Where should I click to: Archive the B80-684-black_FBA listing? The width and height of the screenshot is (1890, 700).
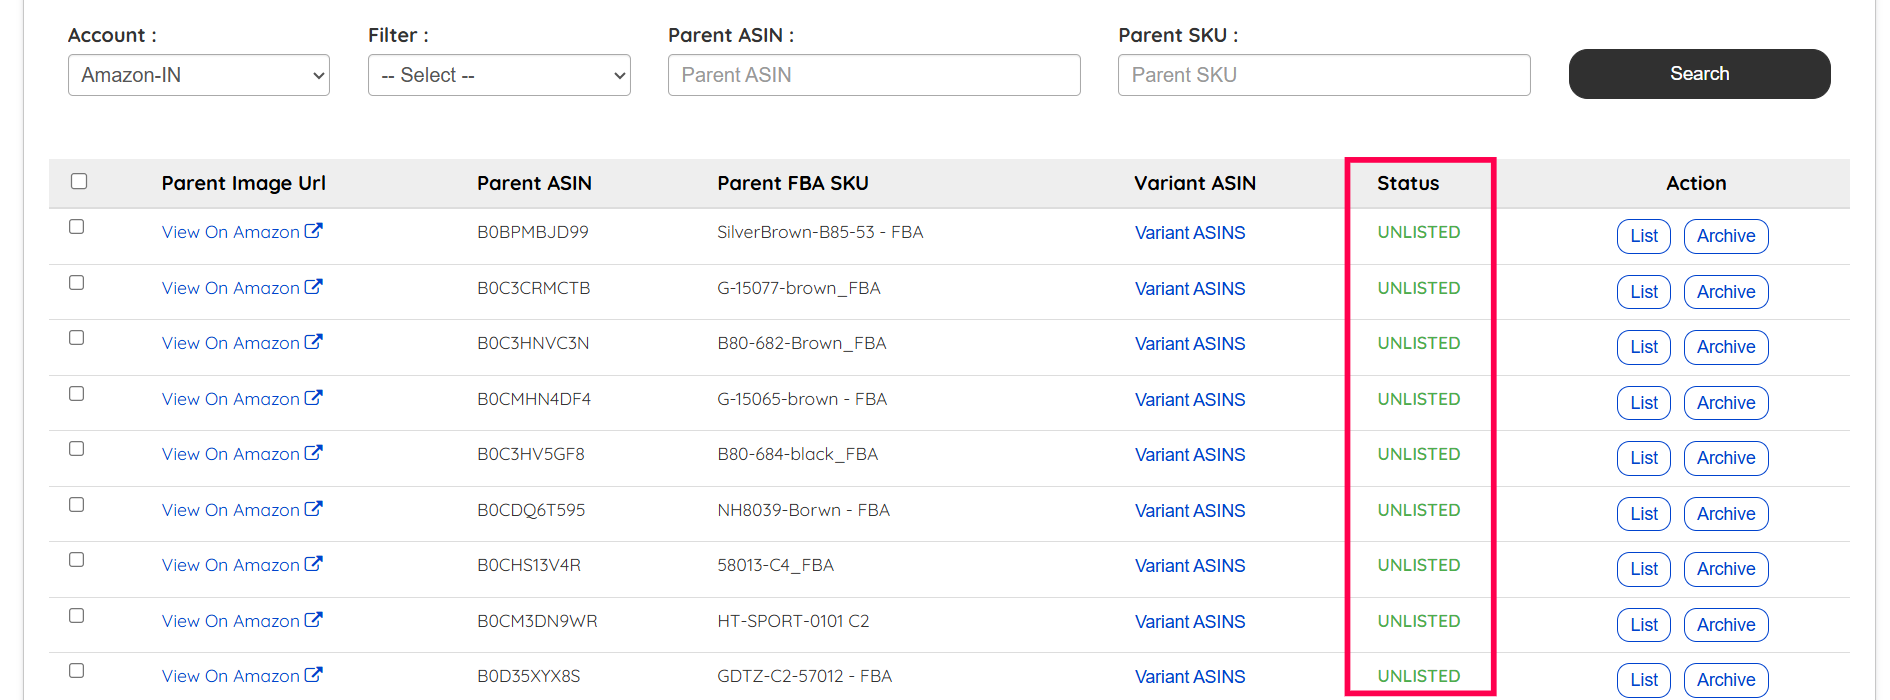point(1725,458)
